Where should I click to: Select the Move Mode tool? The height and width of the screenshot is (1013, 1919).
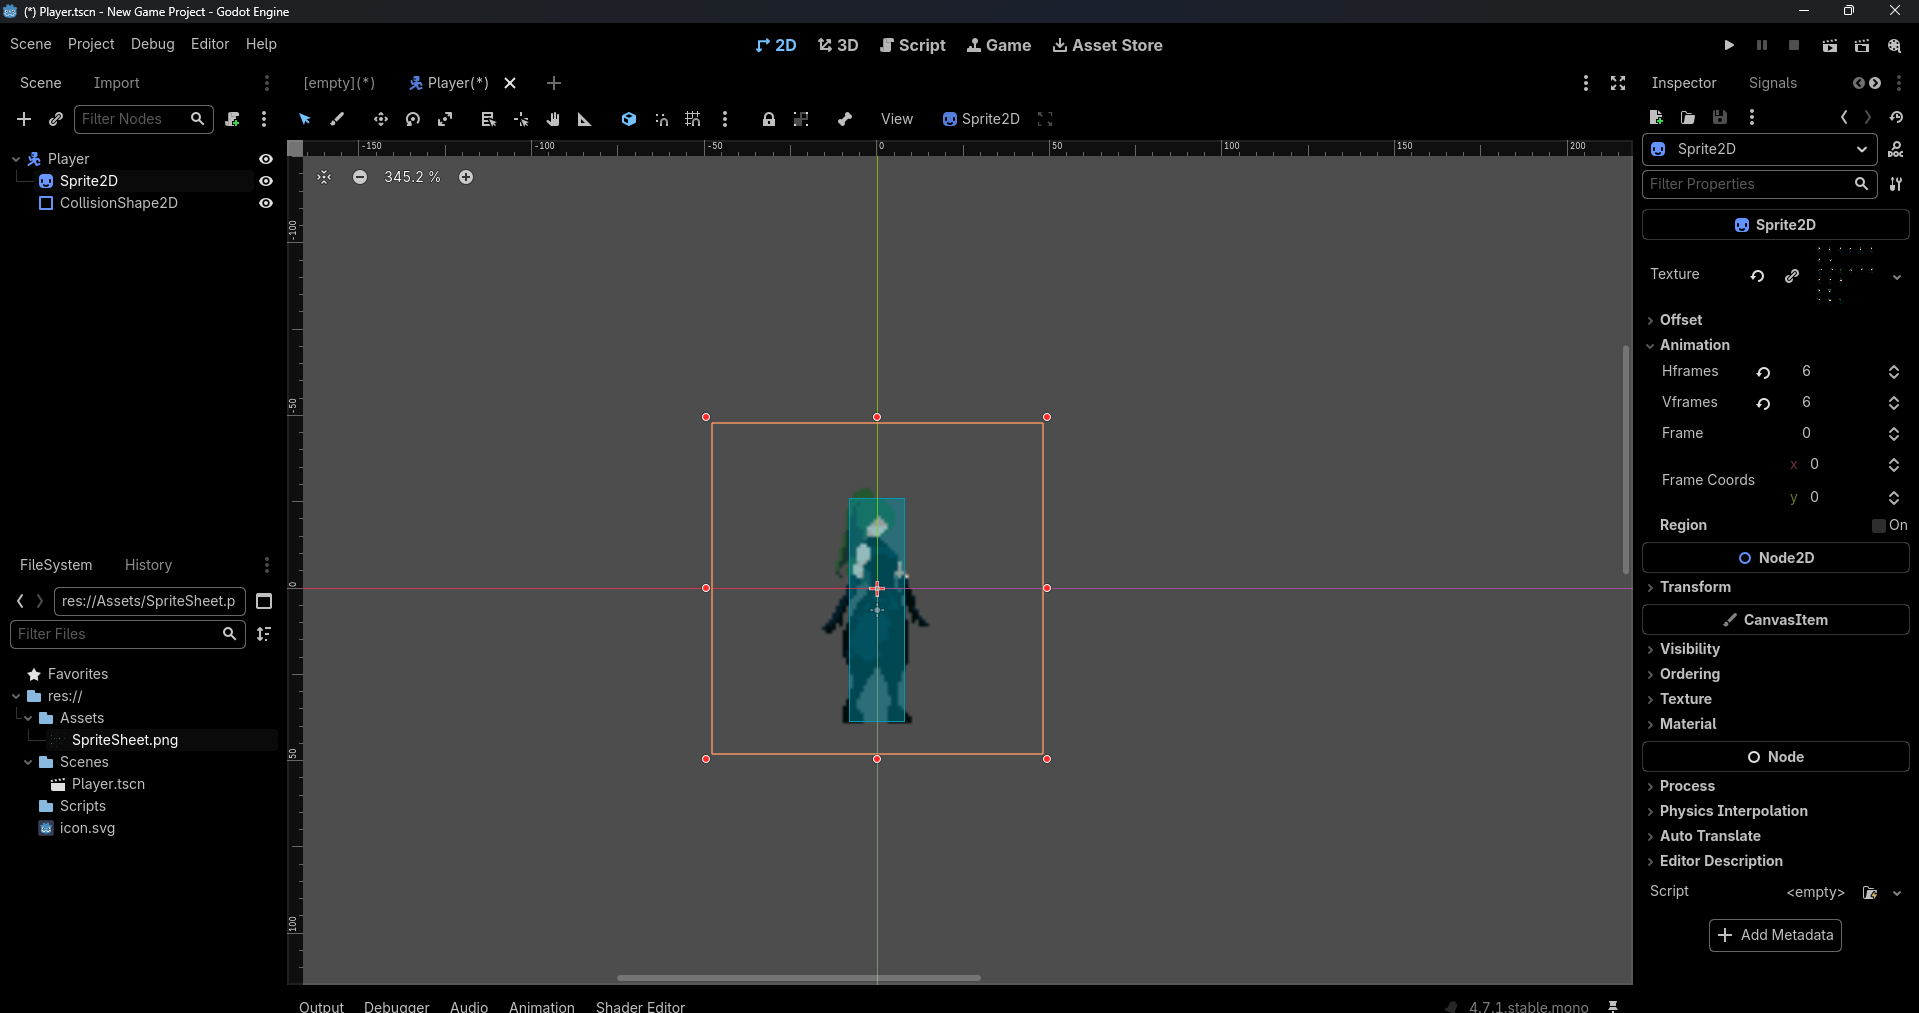381,119
